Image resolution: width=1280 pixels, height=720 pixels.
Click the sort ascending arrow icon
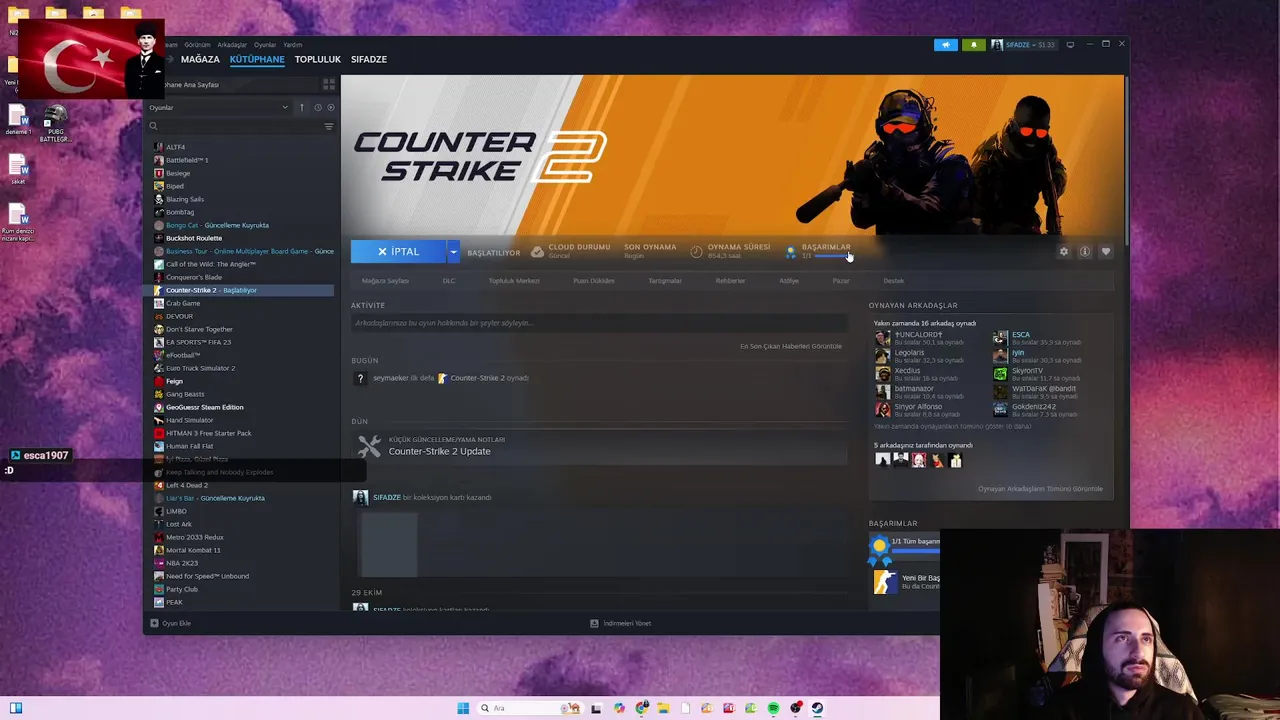click(302, 107)
